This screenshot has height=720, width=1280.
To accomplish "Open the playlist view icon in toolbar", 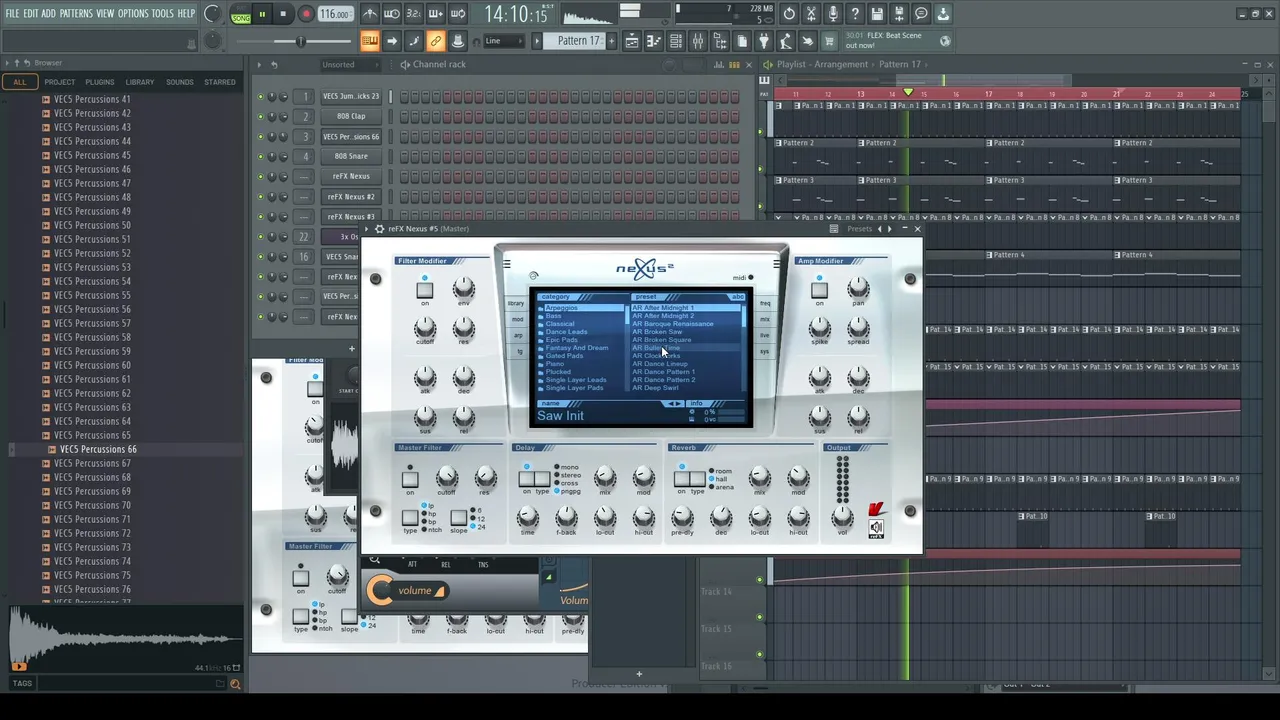I will (632, 41).
